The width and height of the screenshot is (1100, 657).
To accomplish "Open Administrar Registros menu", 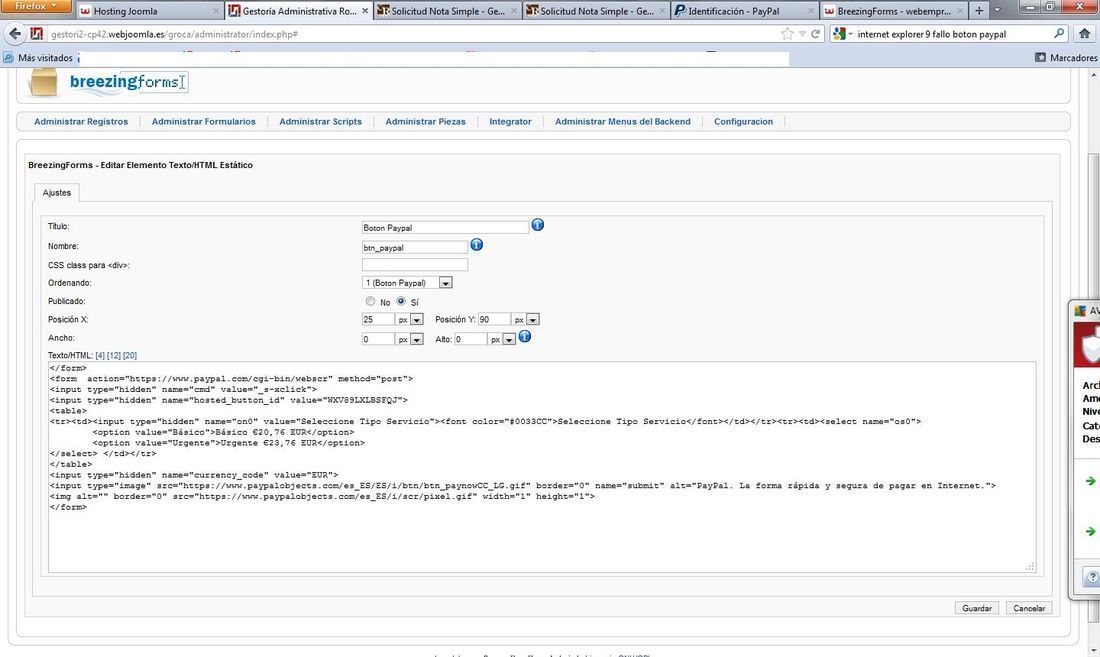I will (x=81, y=121).
